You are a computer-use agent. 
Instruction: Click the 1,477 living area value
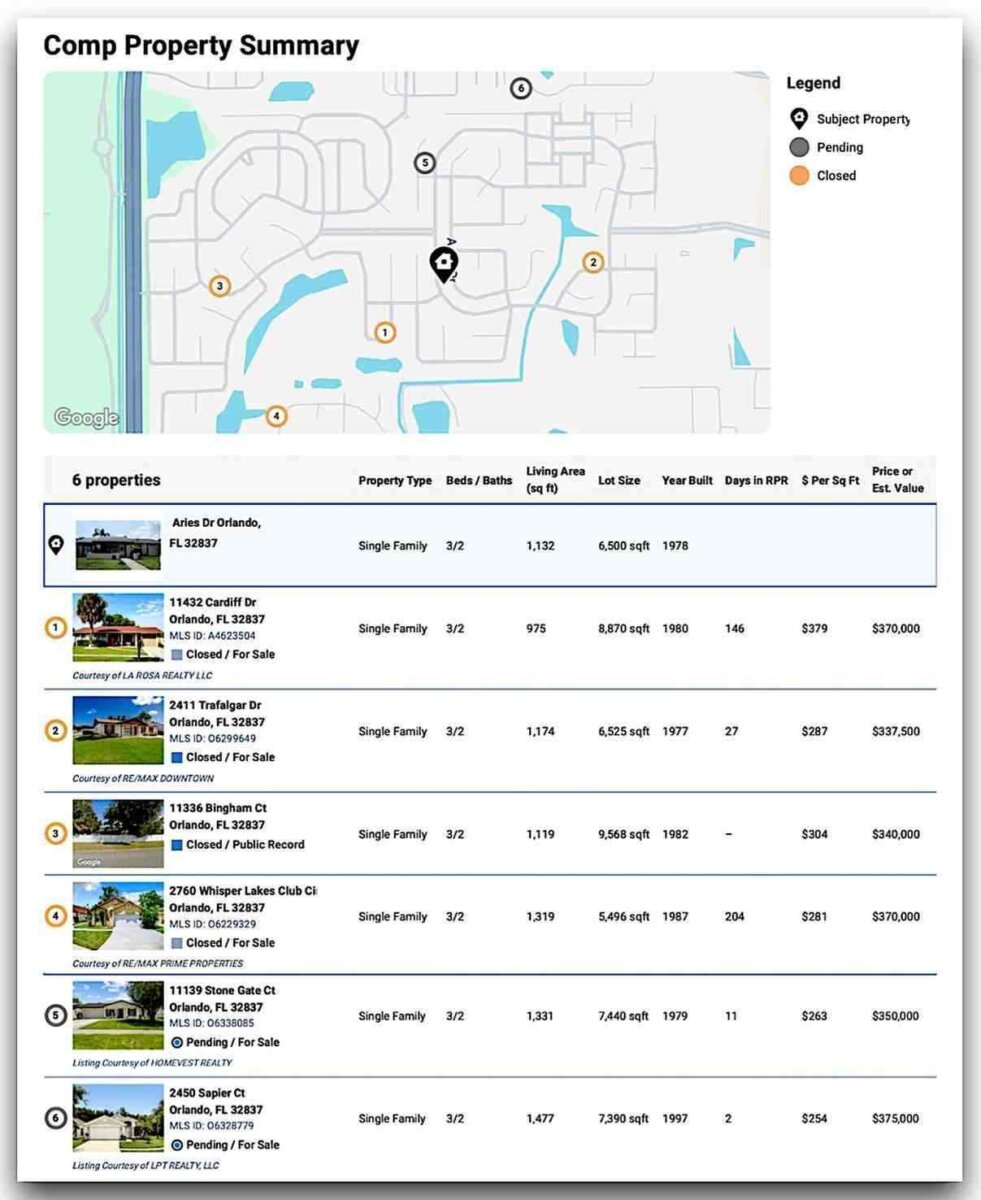[540, 1119]
